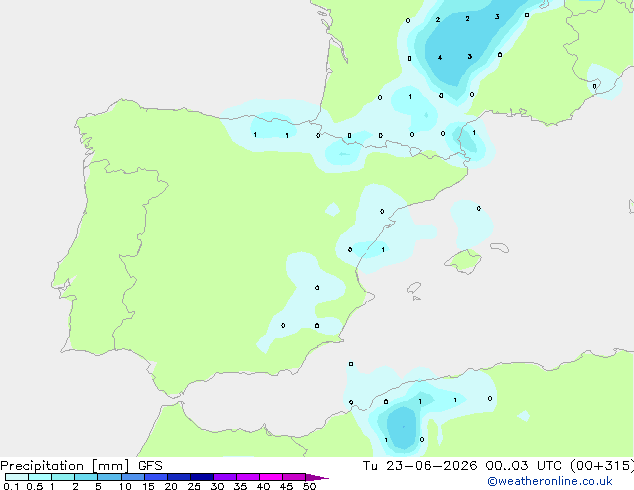Click the '25' legend scale label

coord(194,486)
